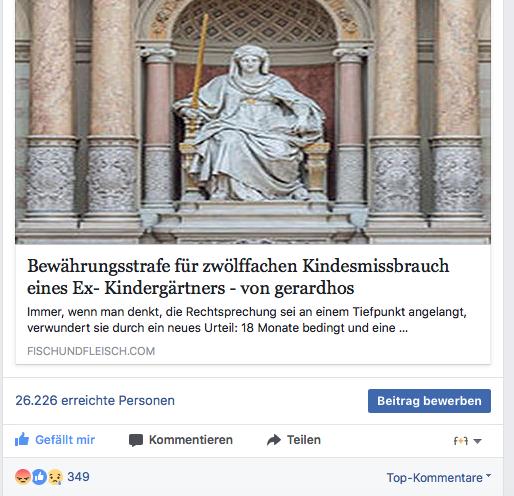Click the Kommentieren speech bubble icon

tap(136, 440)
